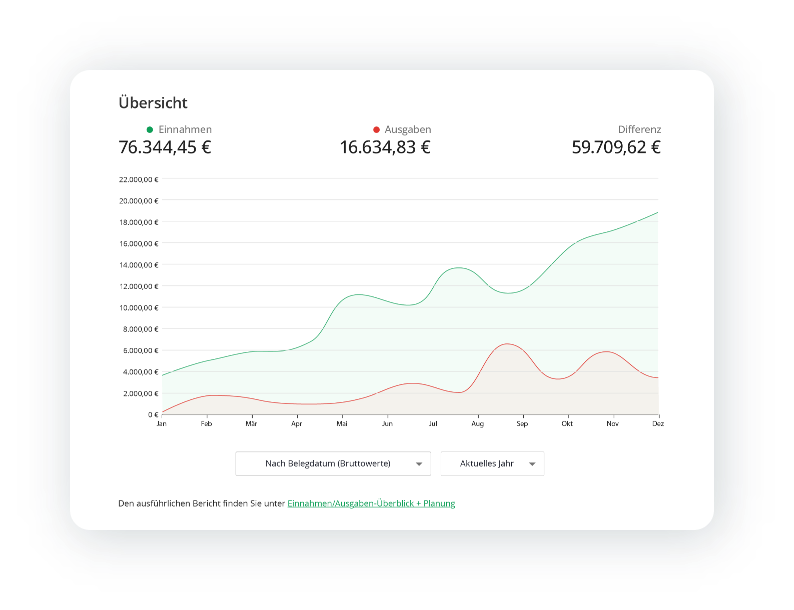Click the Jan label on the x-axis

coord(161,424)
